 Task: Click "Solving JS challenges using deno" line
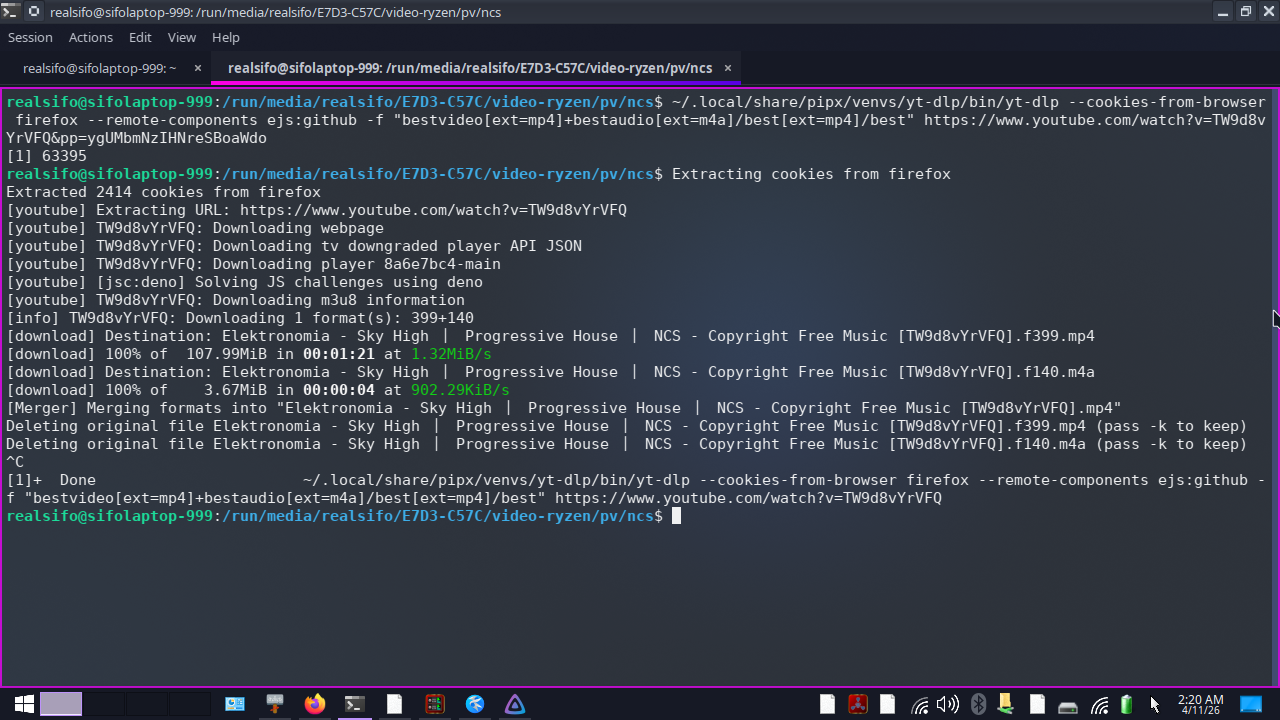coord(244,282)
